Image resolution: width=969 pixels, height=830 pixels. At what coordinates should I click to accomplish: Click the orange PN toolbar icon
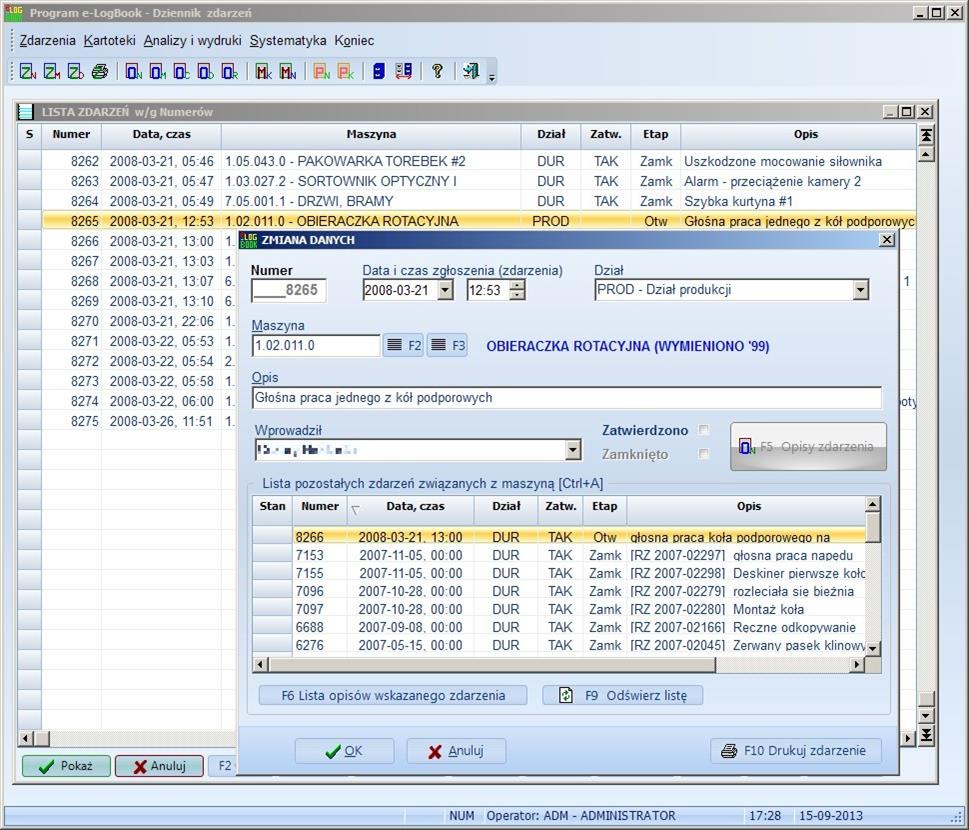pos(322,72)
